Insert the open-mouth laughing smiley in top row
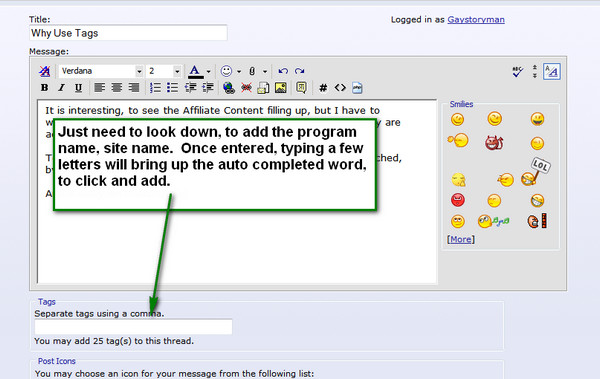The image size is (600, 379). coord(537,119)
